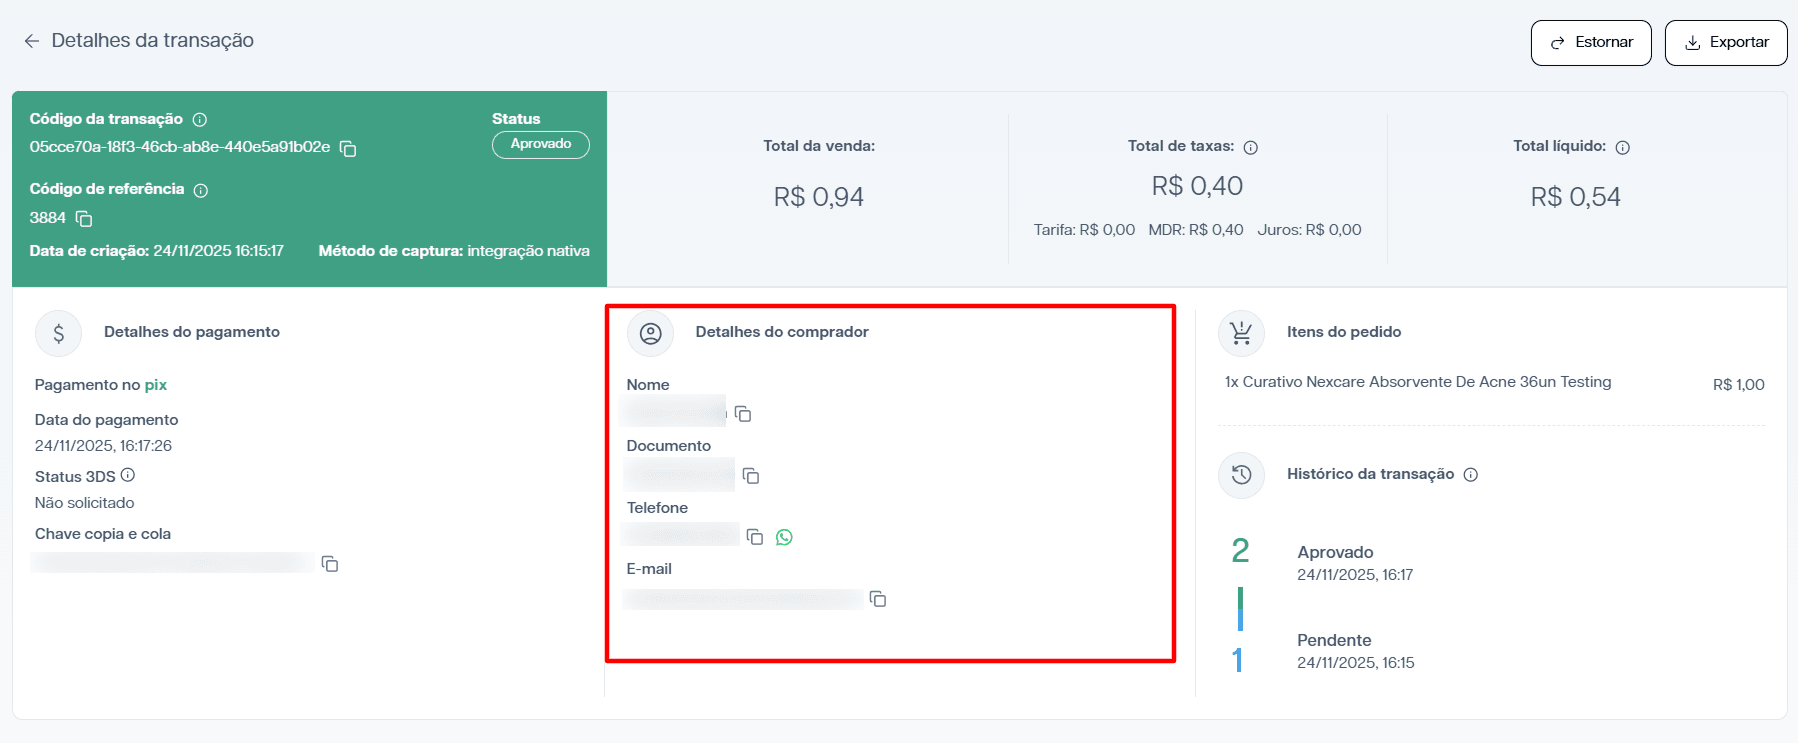The height and width of the screenshot is (743, 1798).
Task: Click the Curativo Nexcare order item
Action: pos(1417,382)
